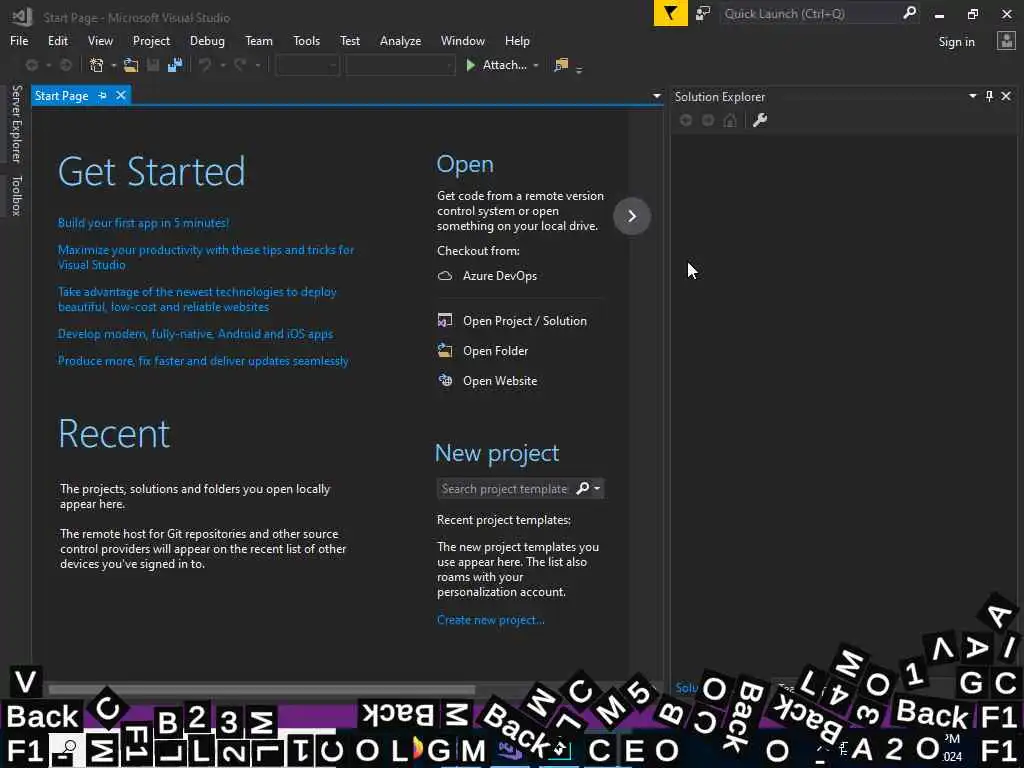Open the document tab list dropdown arrow
Image resolution: width=1024 pixels, height=768 pixels.
(656, 96)
